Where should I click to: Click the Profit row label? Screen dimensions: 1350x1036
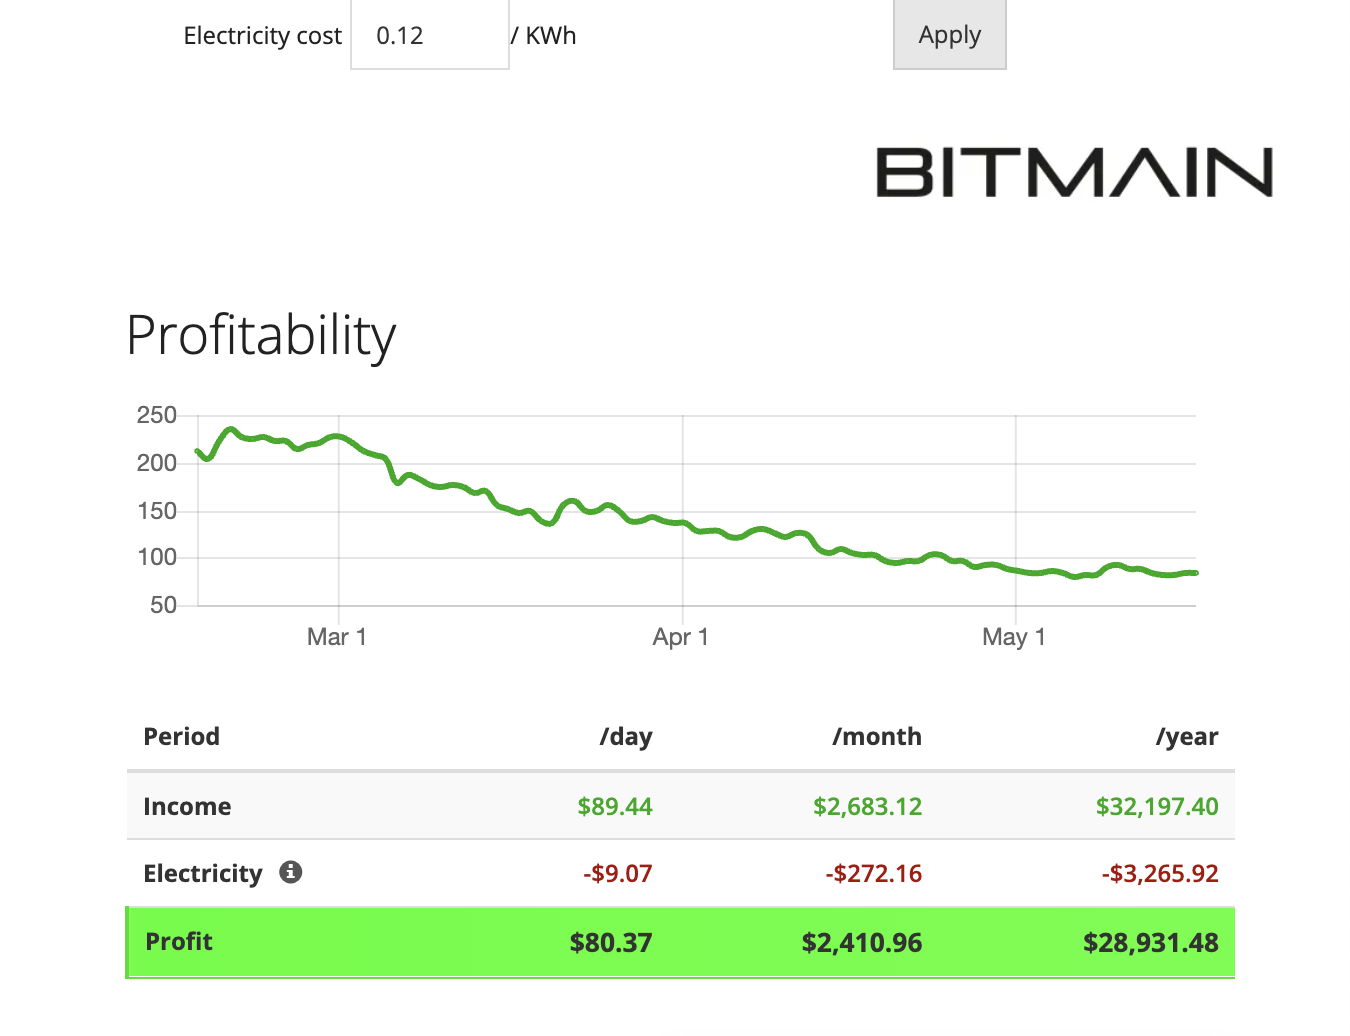click(179, 941)
